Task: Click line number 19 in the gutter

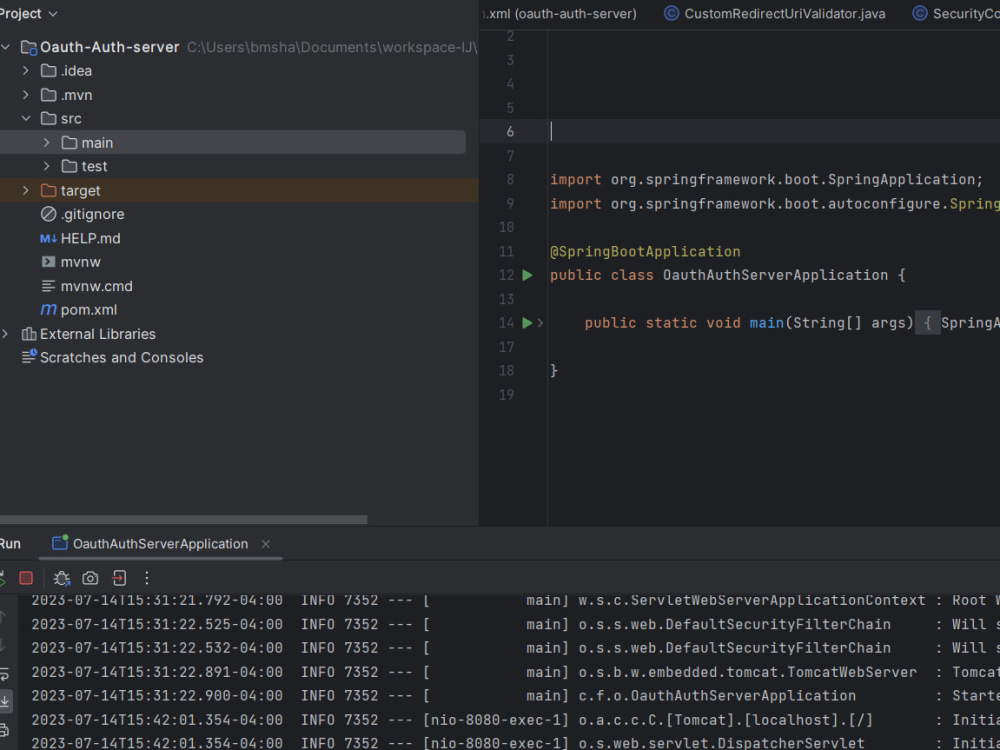Action: [506, 395]
